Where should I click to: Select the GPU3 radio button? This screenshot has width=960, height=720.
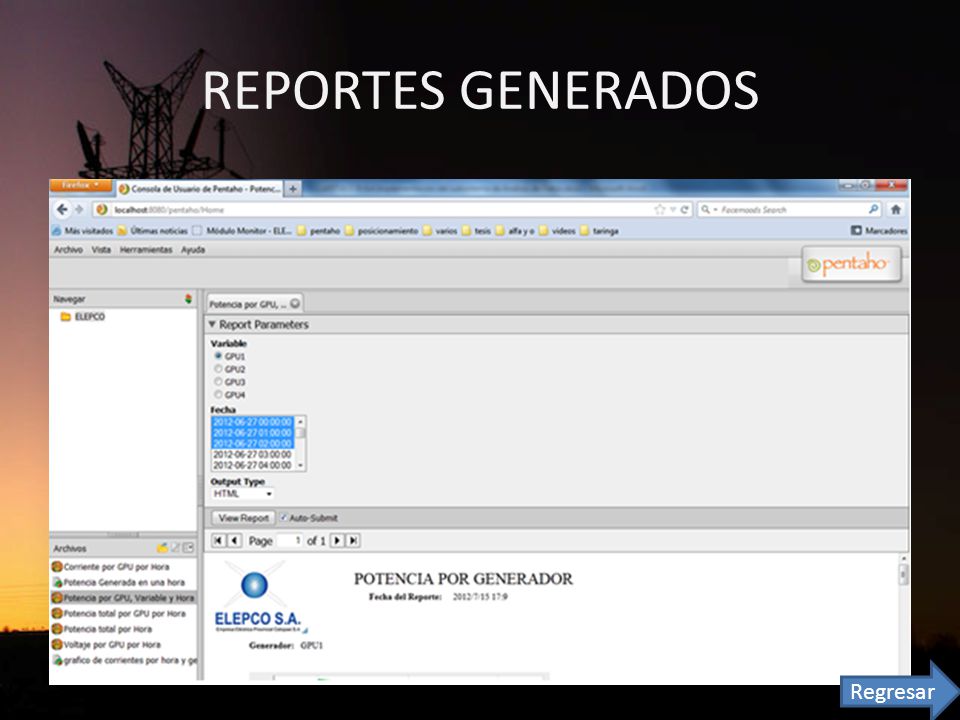tap(218, 381)
